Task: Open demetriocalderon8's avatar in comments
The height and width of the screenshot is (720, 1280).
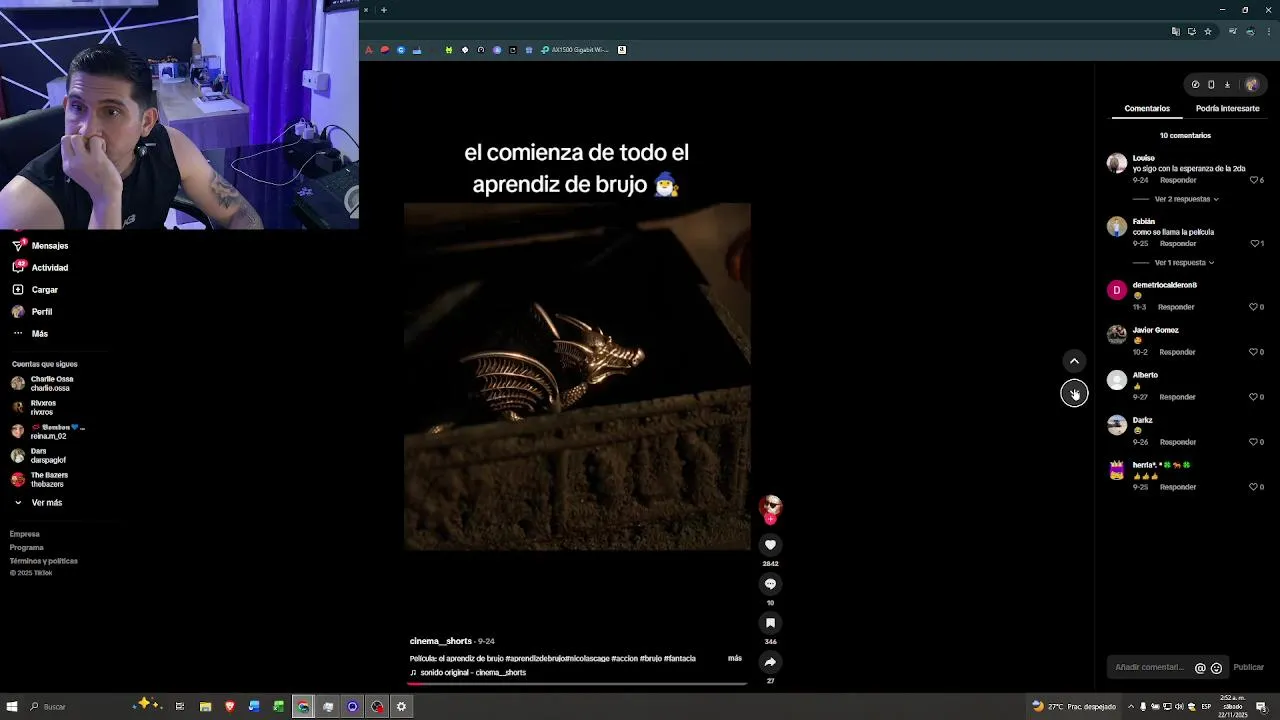Action: (x=1117, y=291)
